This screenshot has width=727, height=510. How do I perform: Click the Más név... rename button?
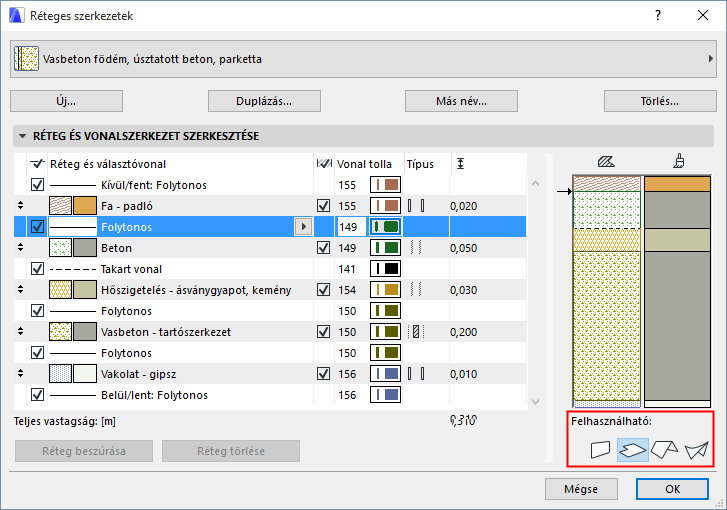[461, 101]
